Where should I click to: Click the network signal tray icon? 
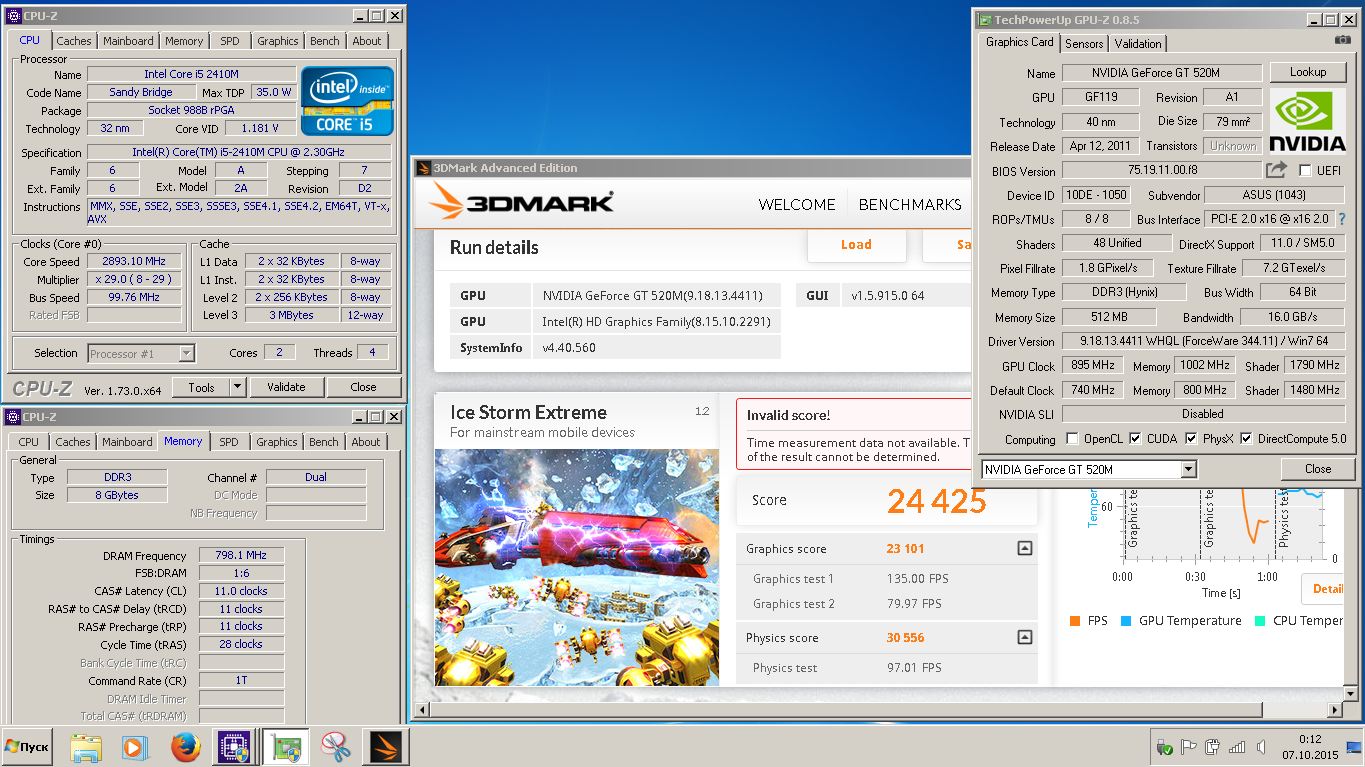point(1237,747)
